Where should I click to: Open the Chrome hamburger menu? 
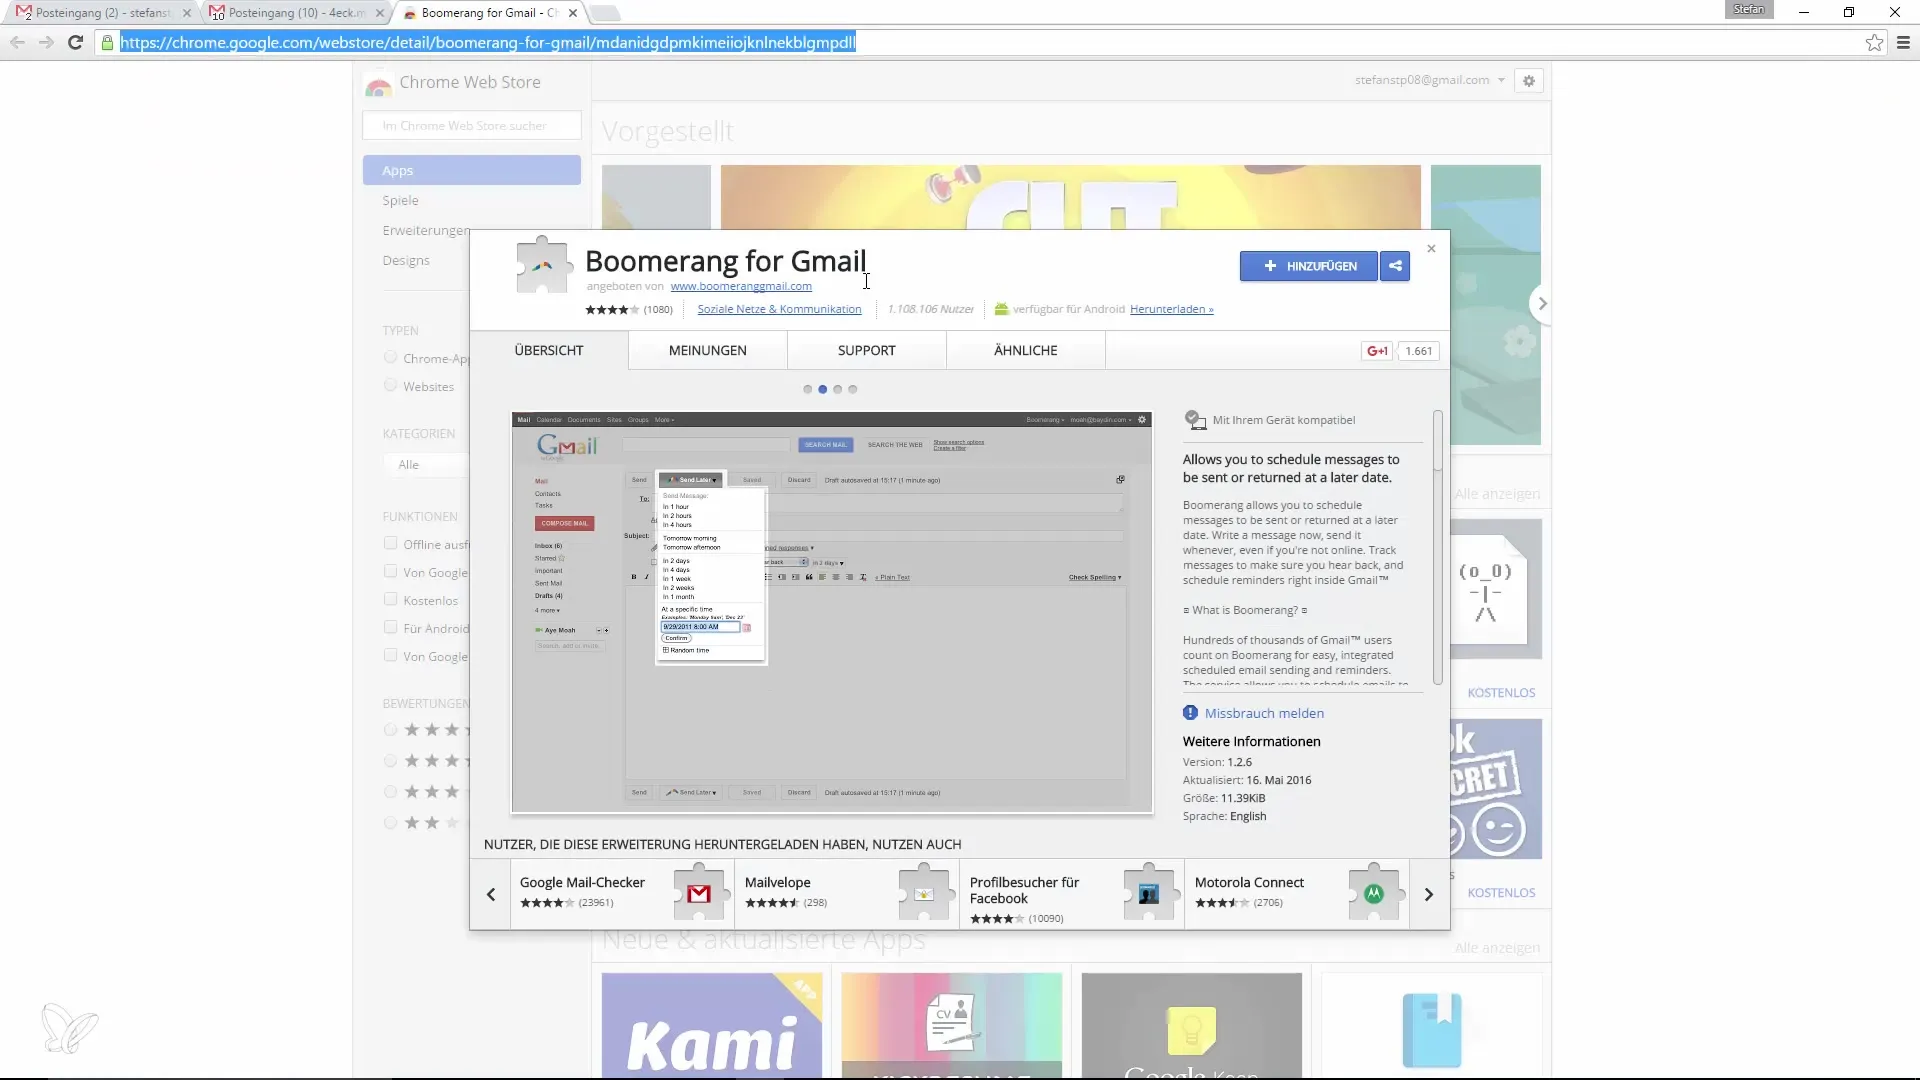coord(1903,42)
